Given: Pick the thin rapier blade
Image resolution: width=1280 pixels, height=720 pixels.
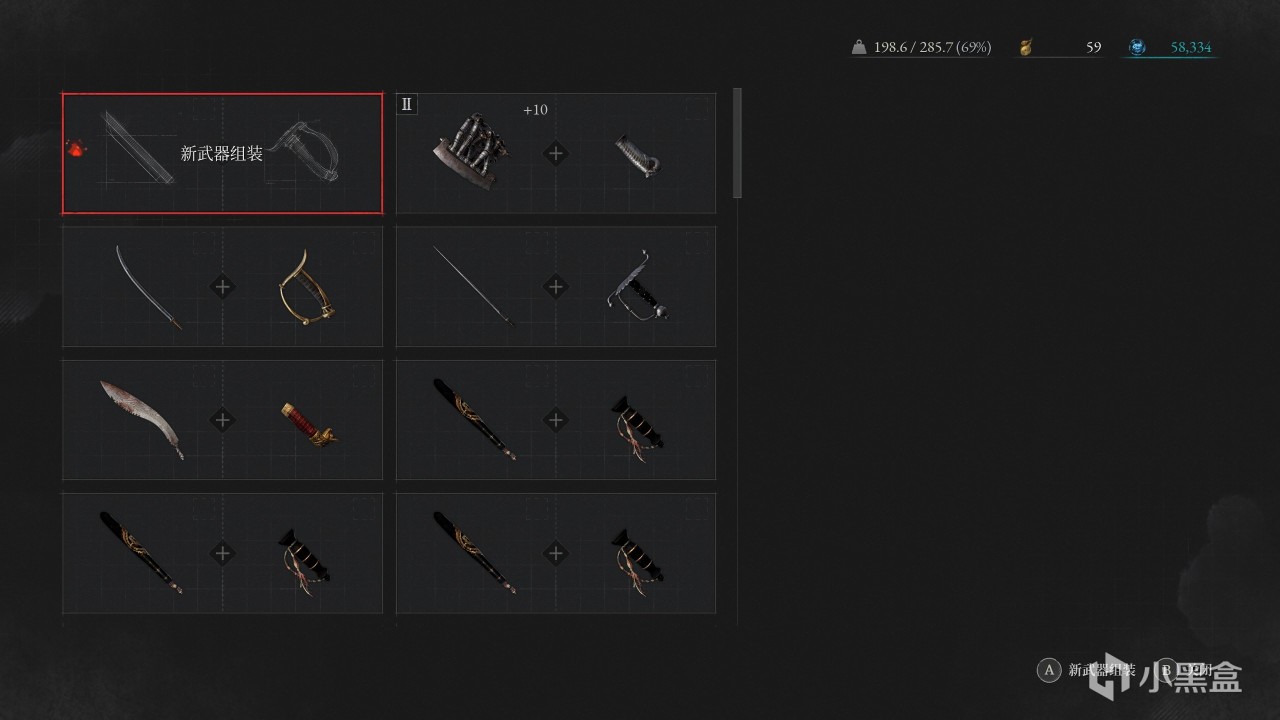Looking at the screenshot, I should tap(474, 286).
